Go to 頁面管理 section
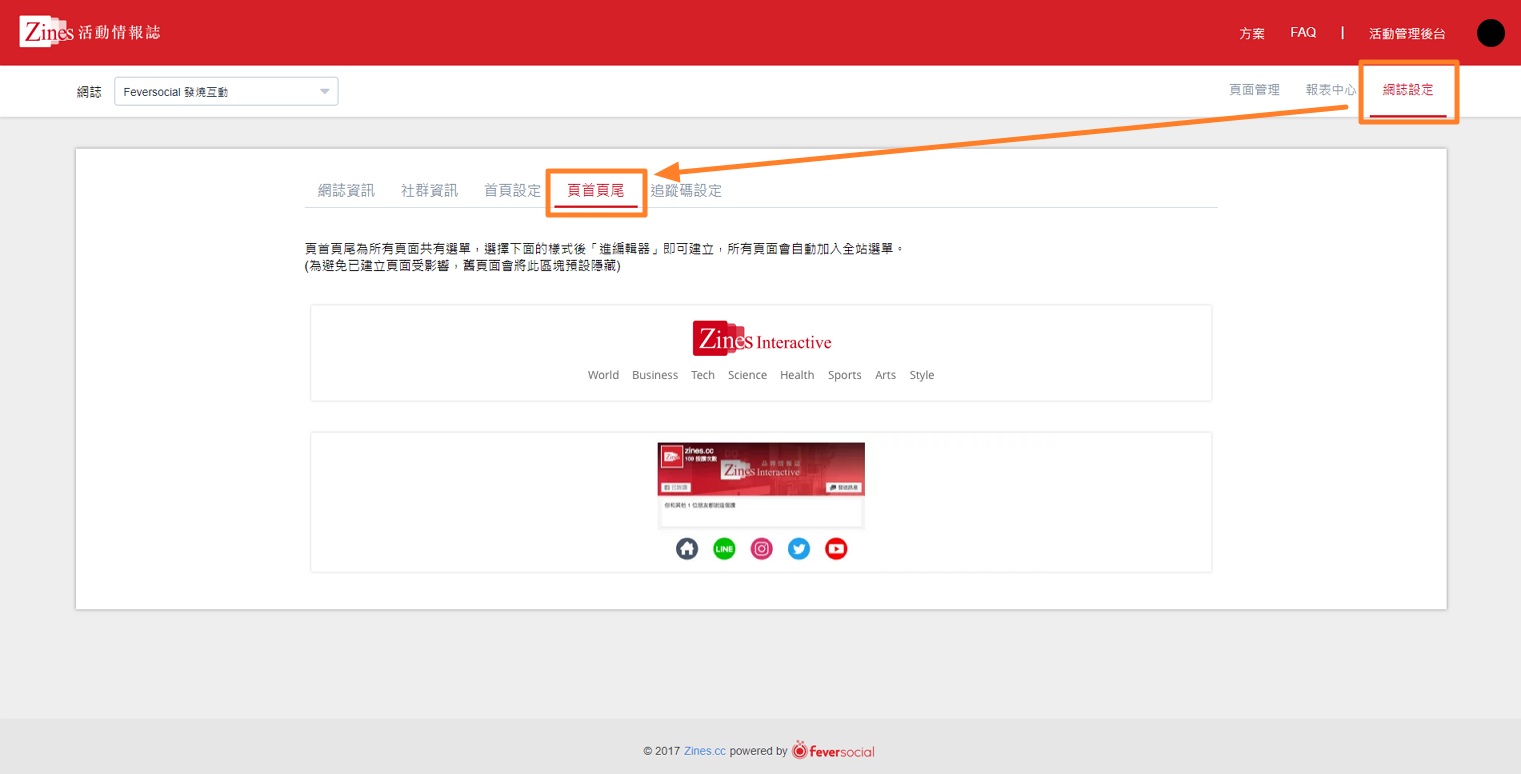Viewport: 1521px width, 774px height. tap(1254, 90)
